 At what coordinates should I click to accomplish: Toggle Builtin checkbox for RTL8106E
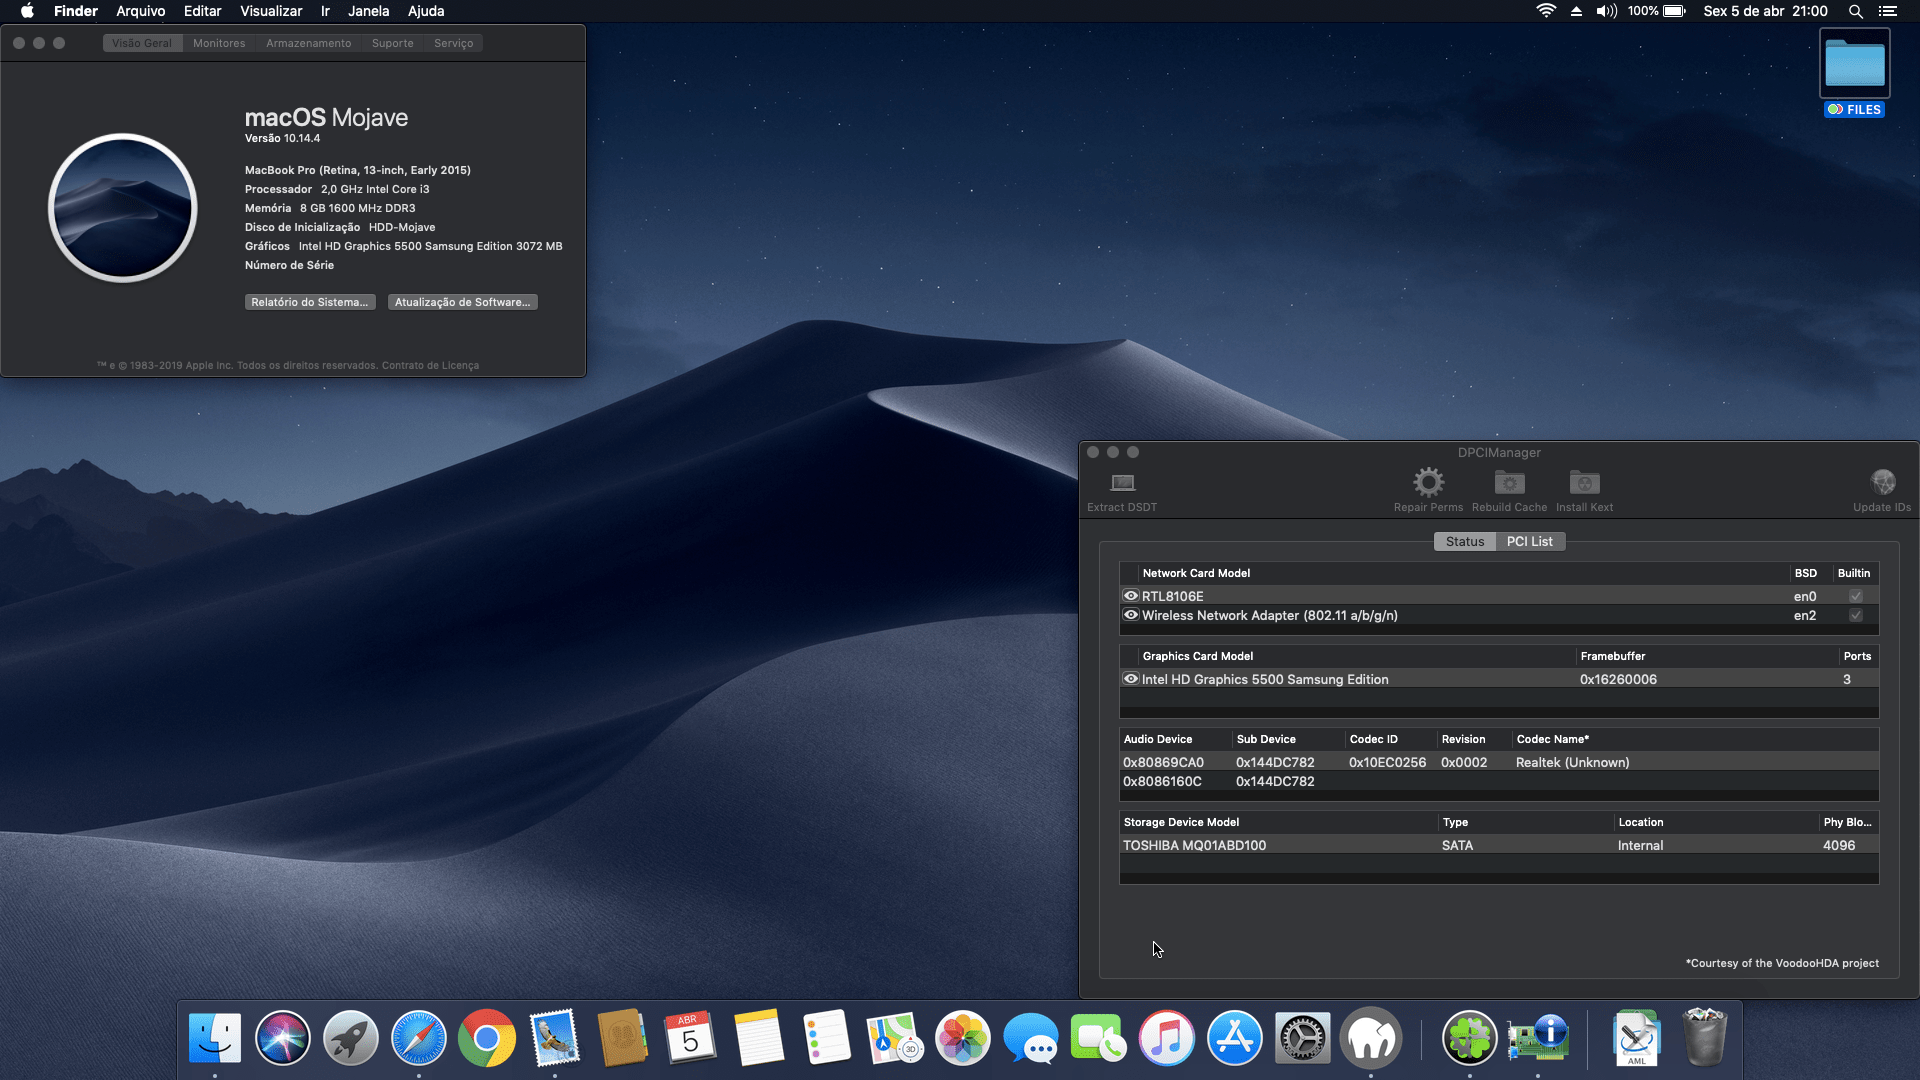tap(1856, 596)
